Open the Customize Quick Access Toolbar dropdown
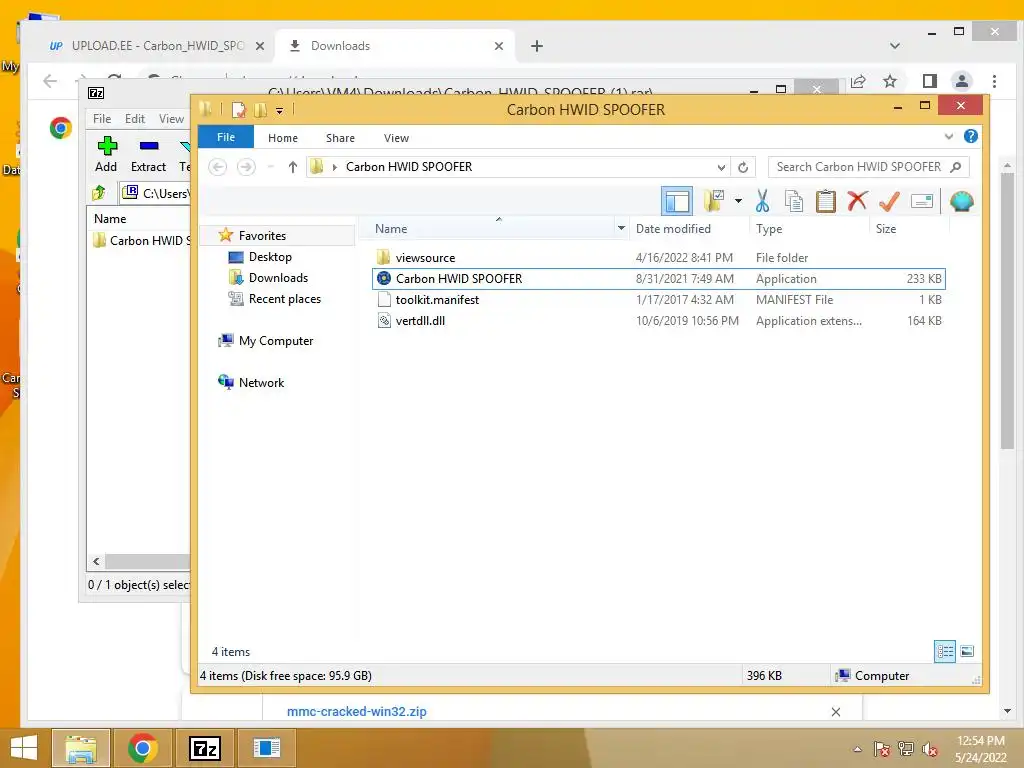 [x=280, y=110]
